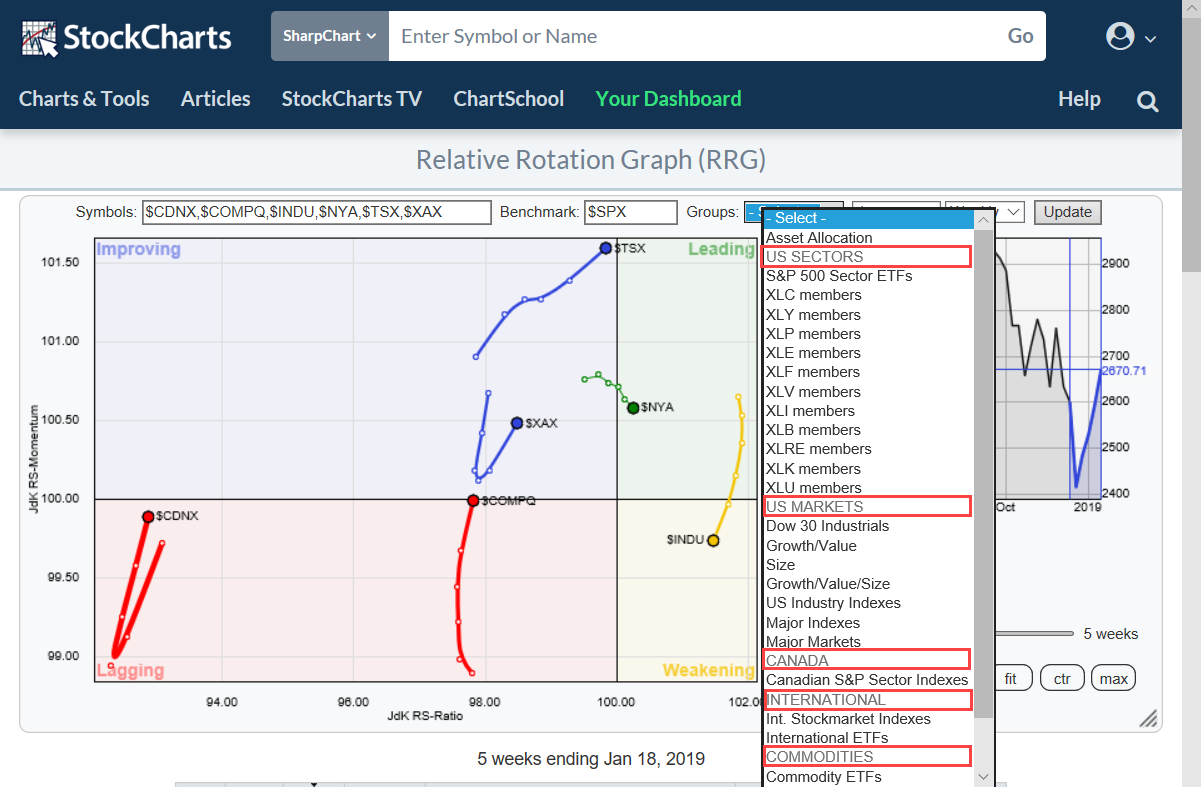Click the search magnifier icon
Image resolution: width=1201 pixels, height=787 pixels.
click(1148, 101)
